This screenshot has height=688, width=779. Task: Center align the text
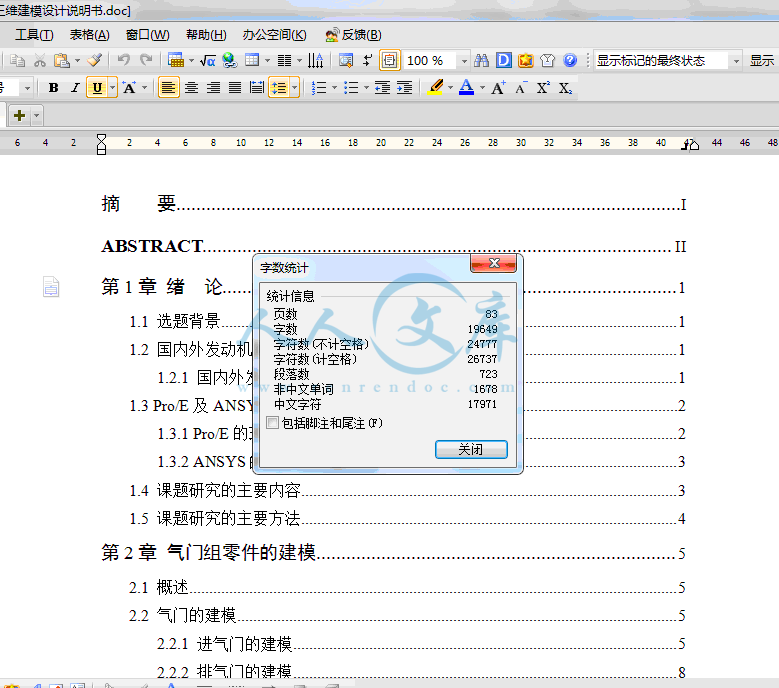(191, 88)
